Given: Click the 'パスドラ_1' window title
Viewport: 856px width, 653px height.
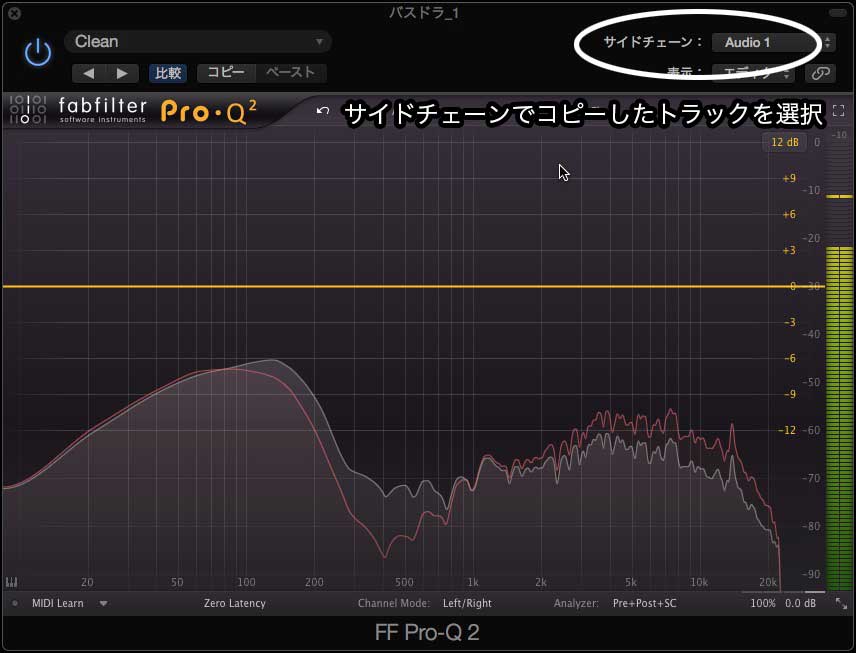Looking at the screenshot, I should click(424, 13).
